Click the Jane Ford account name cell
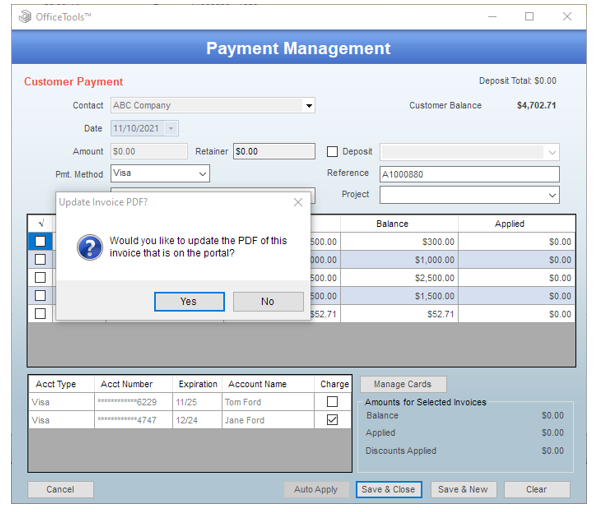Screen dimensions: 600x512 tap(268, 420)
